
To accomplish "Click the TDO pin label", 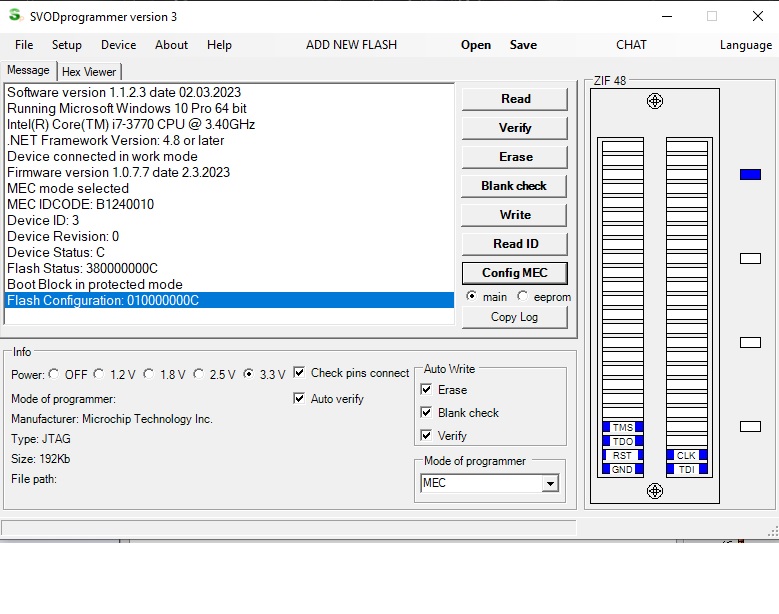I will tap(622, 441).
